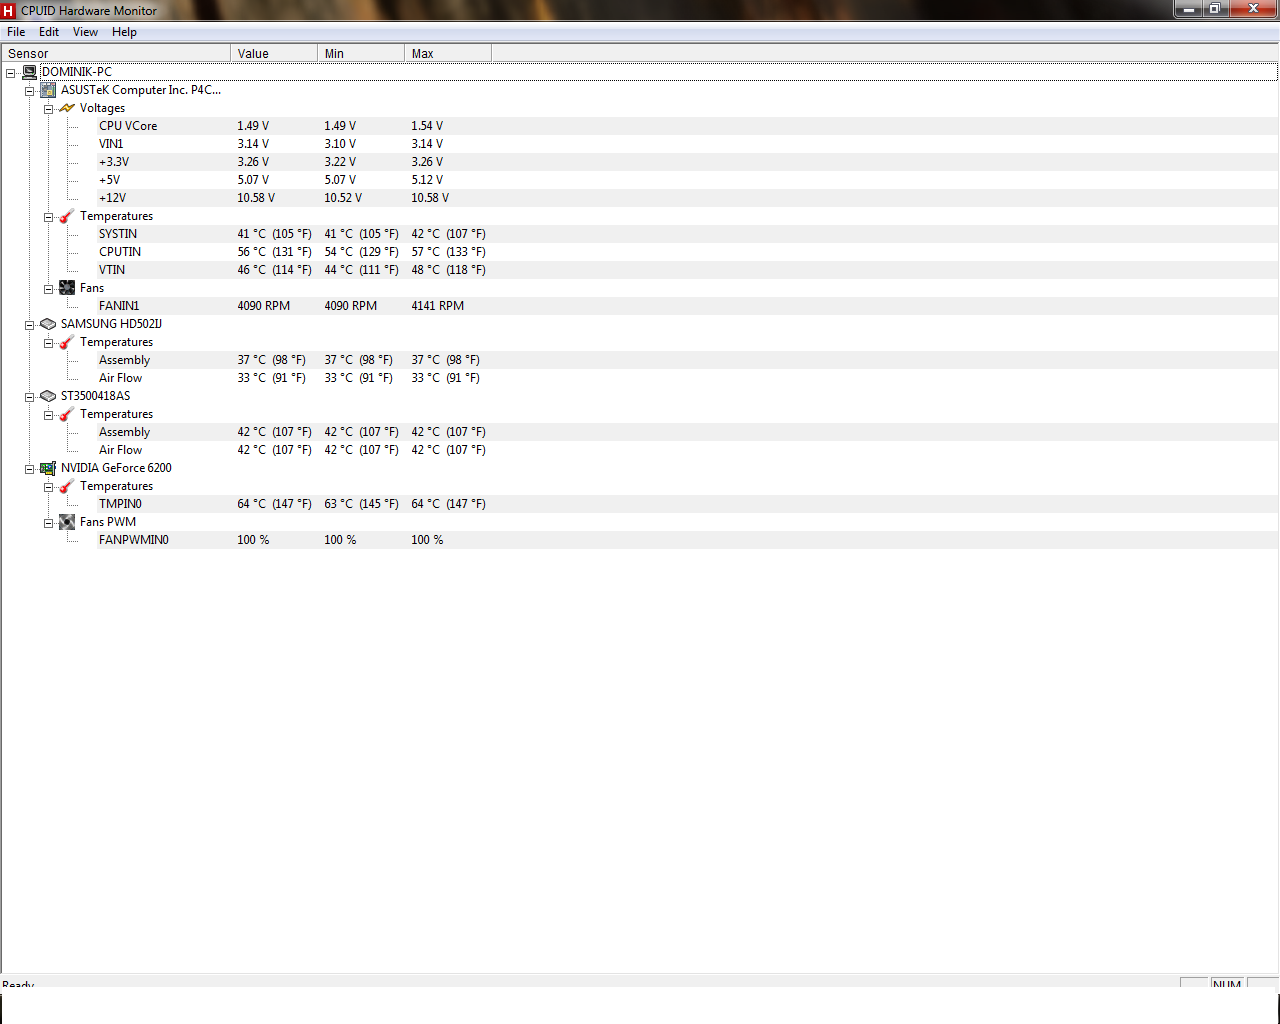Viewport: 1280px width, 1024px height.
Task: Select the TMPIN0 row label
Action: (x=120, y=504)
